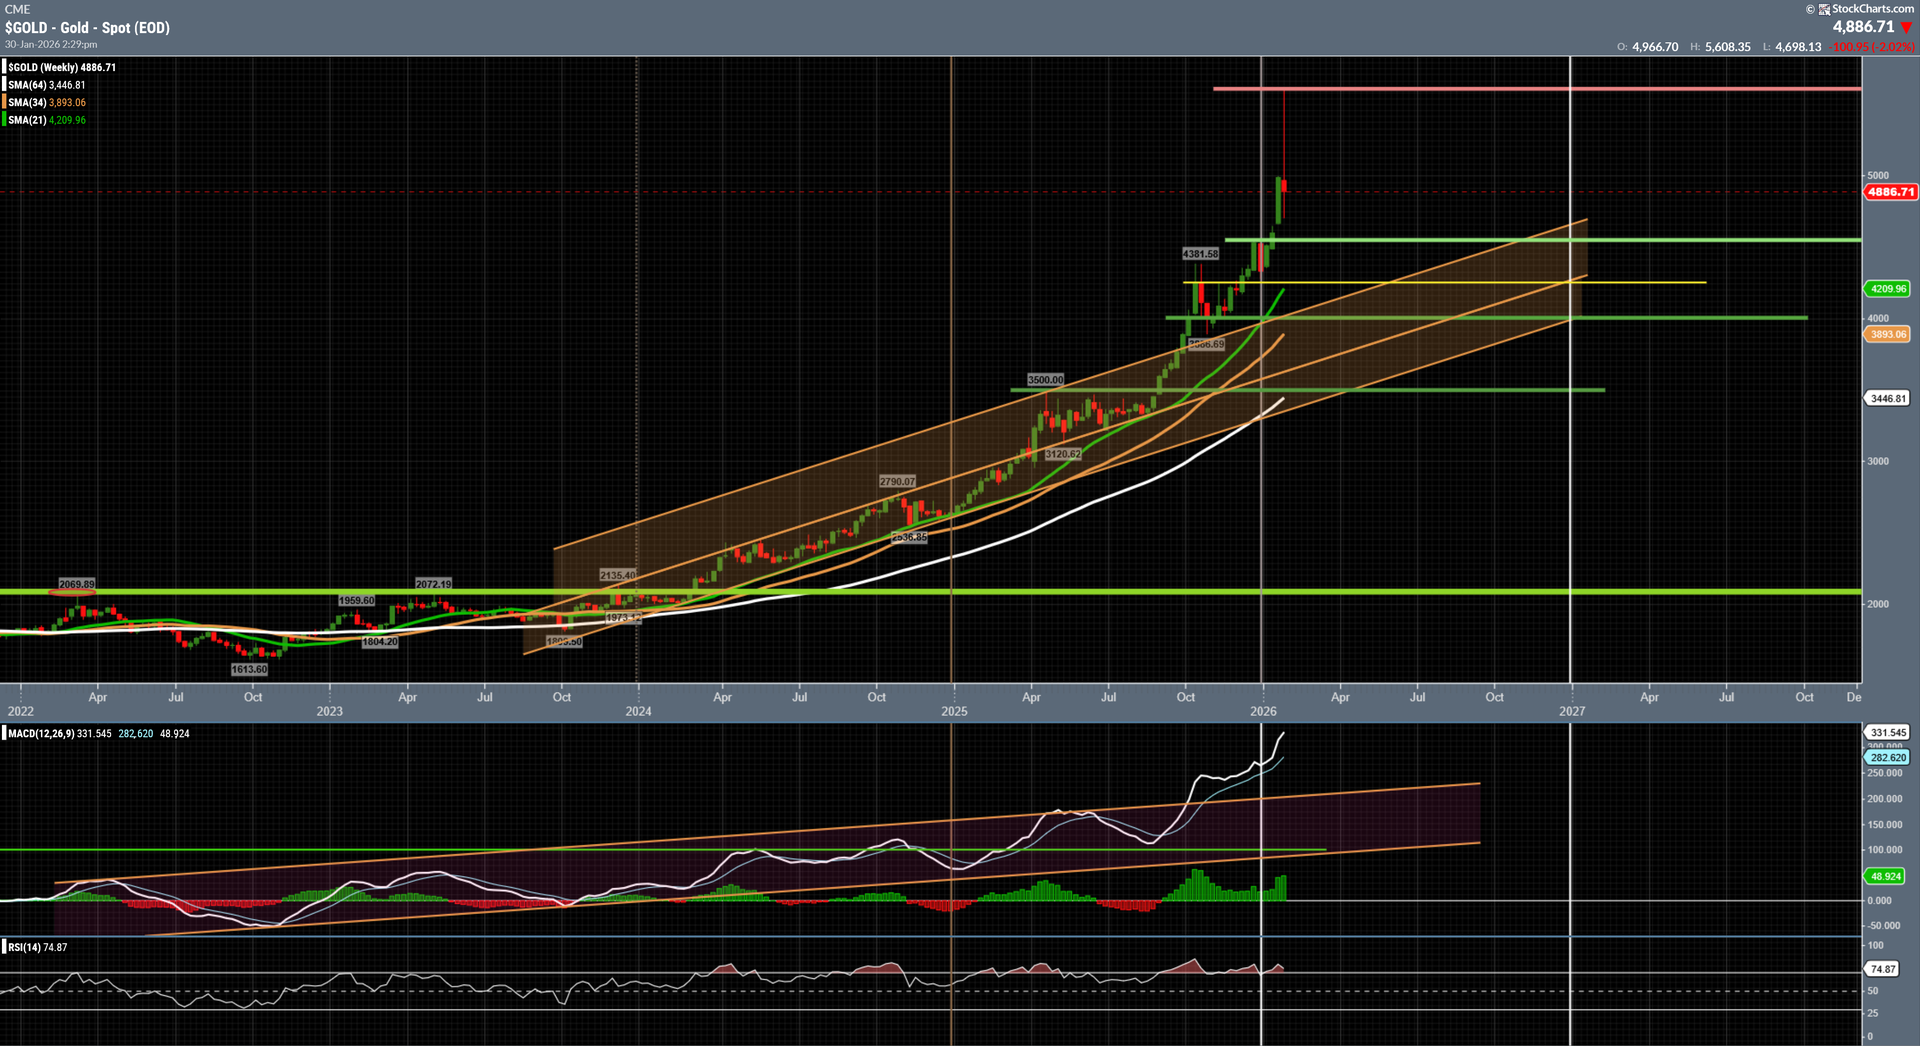1920x1046 pixels.
Task: Click the white 3446.81 axis tag
Action: pos(1887,398)
